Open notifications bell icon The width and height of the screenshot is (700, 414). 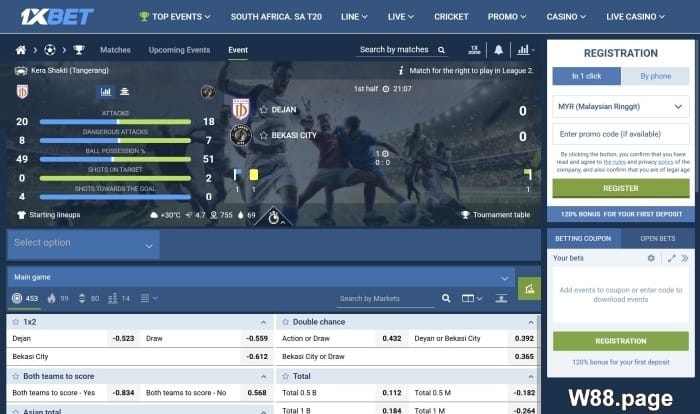[x=498, y=50]
